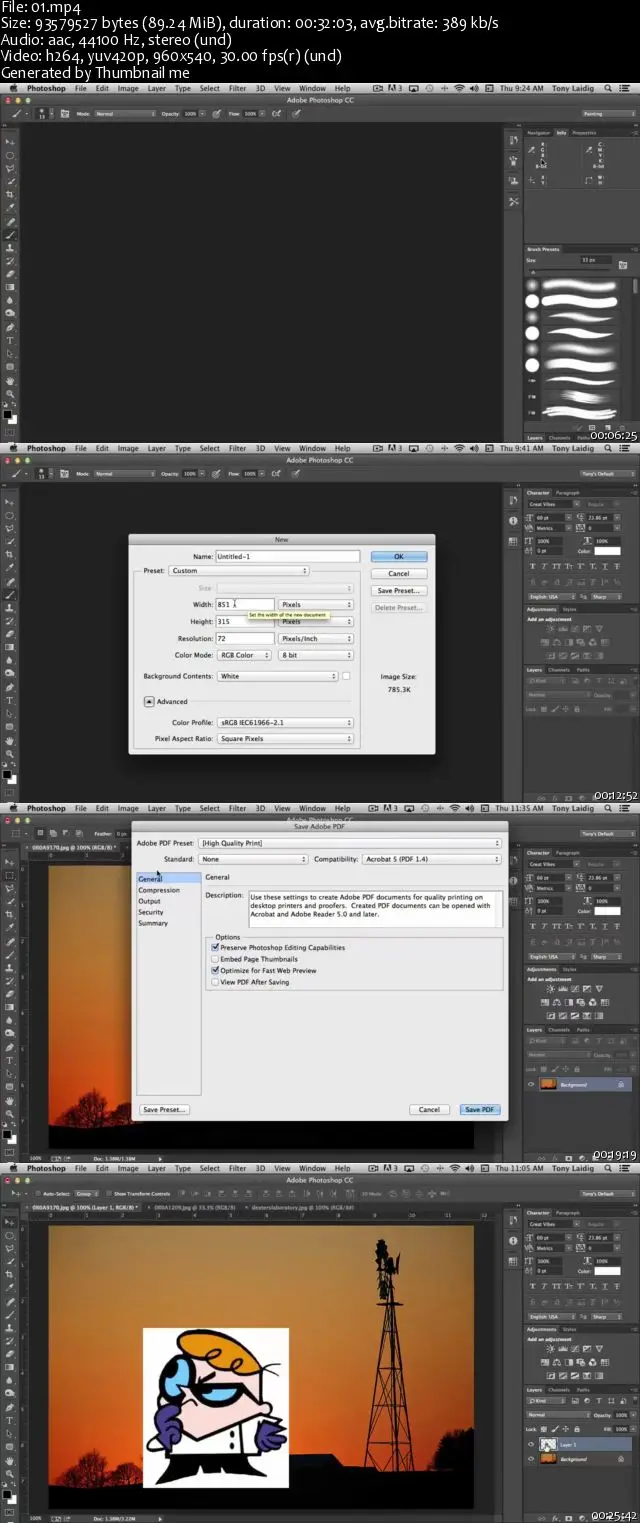640x1523 pixels.
Task: Open the Adobe PDF Preset dropdown
Action: [x=350, y=843]
